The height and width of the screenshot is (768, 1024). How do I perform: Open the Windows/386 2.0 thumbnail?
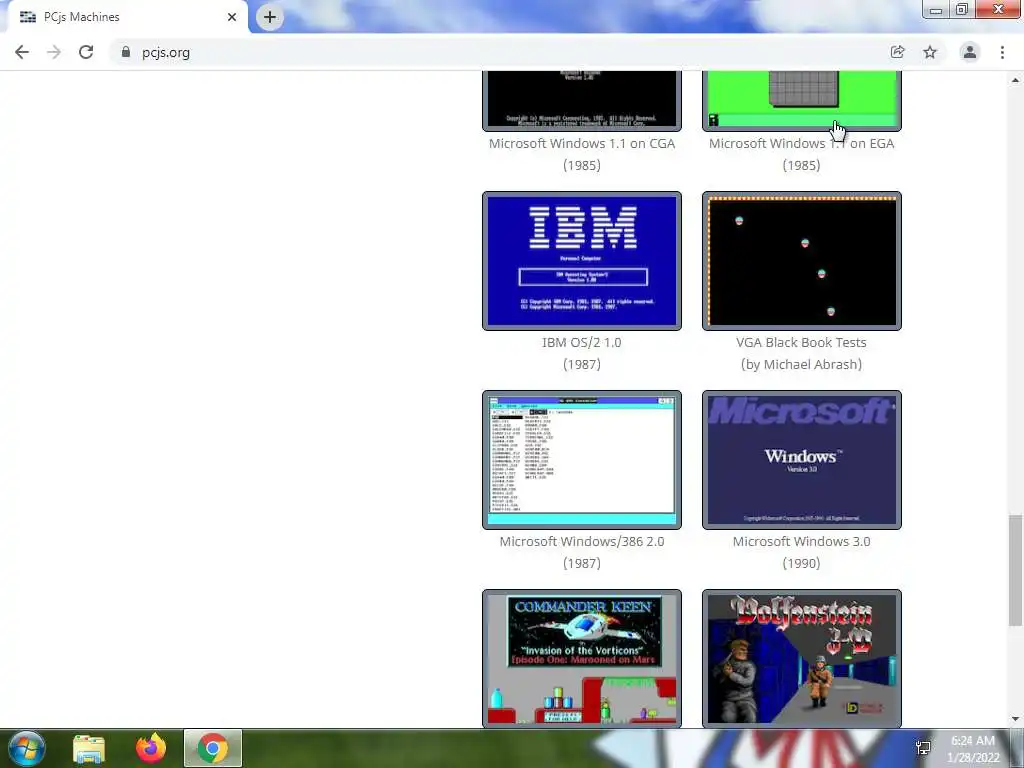[582, 460]
